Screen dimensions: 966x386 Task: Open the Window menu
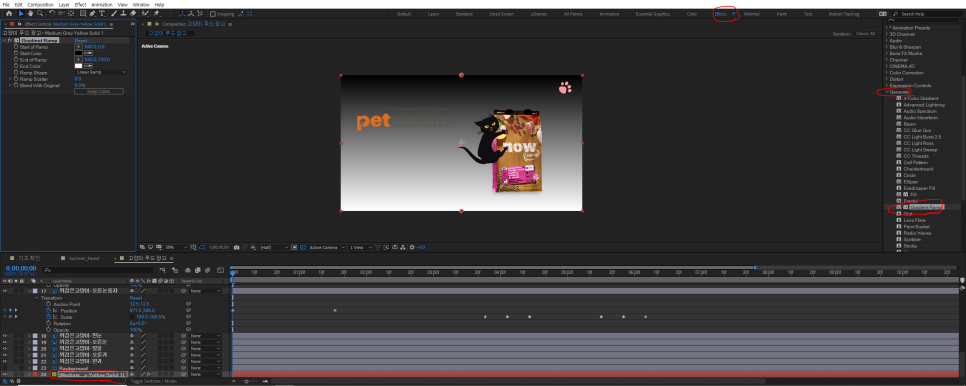[140, 4]
